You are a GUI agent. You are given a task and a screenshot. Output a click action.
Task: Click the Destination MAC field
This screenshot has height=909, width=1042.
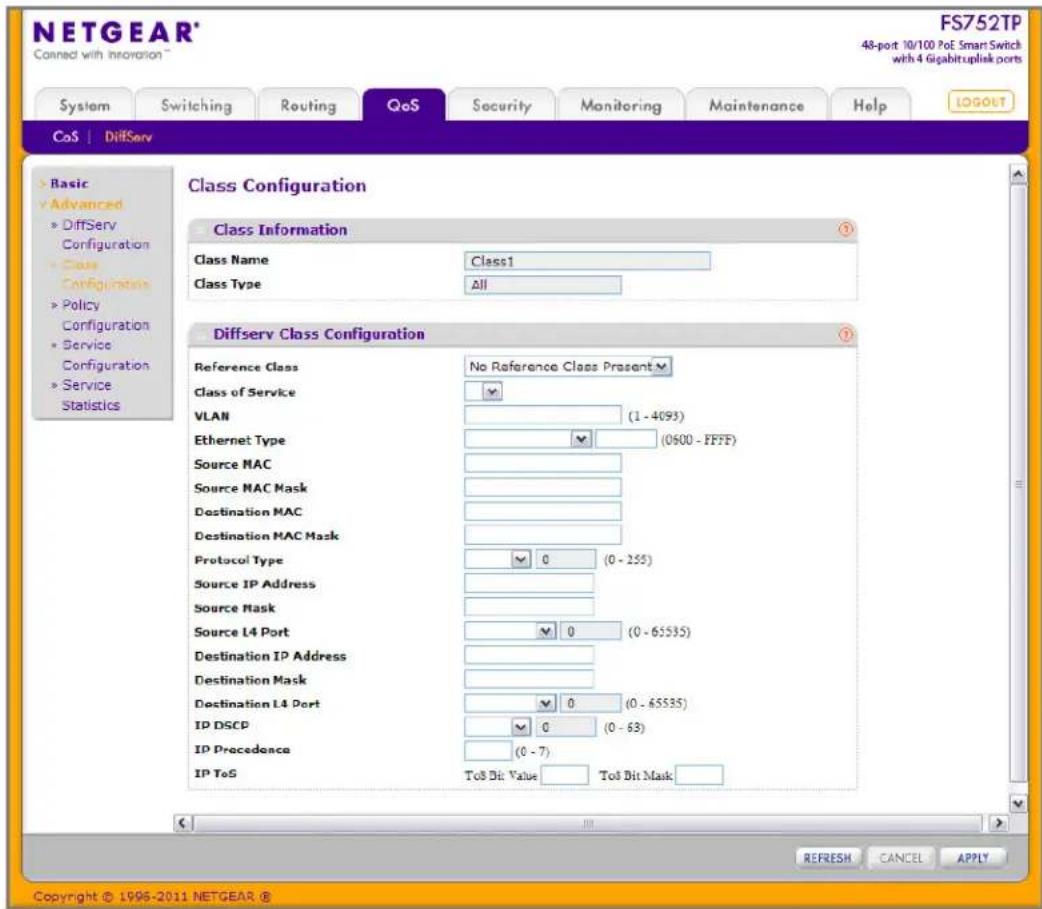(543, 511)
